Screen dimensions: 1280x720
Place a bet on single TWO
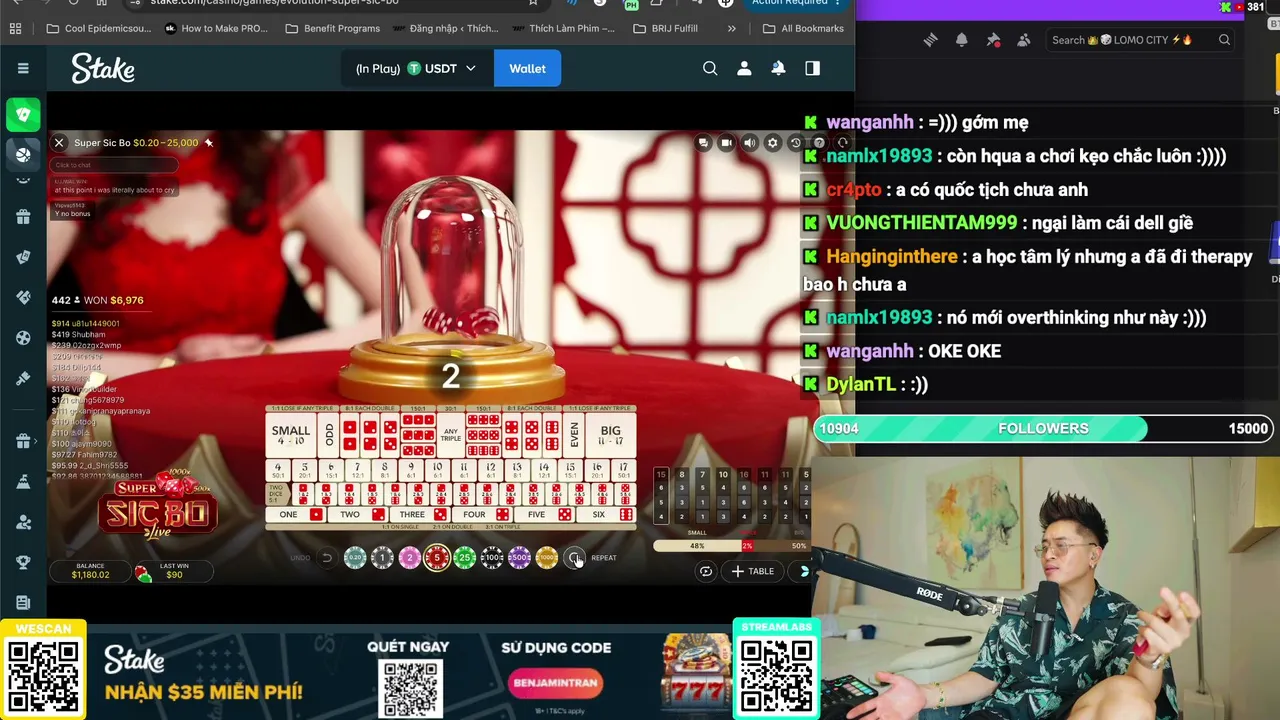click(358, 515)
